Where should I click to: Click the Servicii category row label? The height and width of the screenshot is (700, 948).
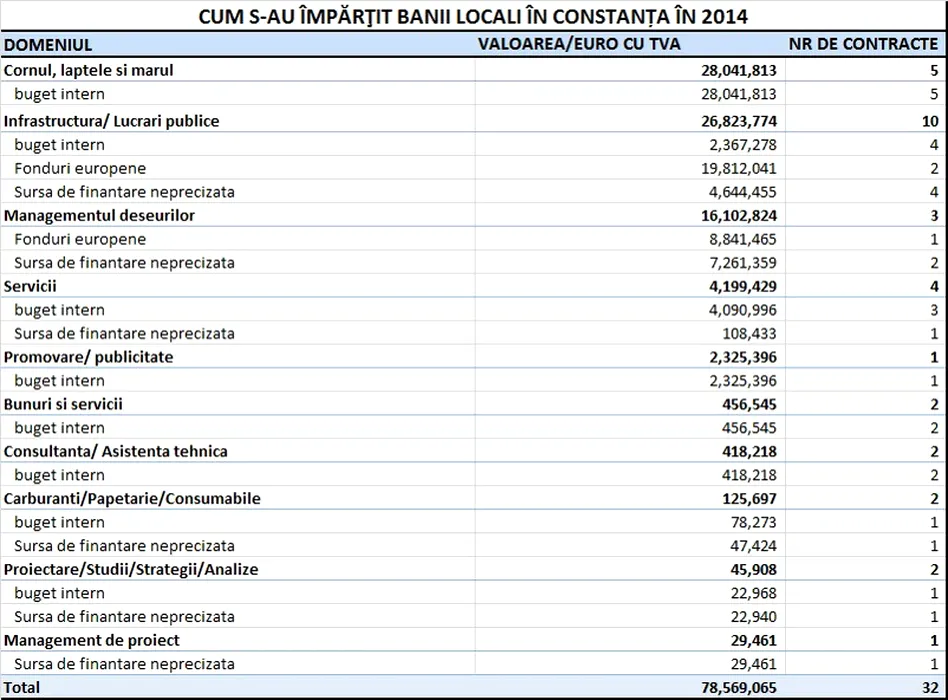[x=30, y=286]
